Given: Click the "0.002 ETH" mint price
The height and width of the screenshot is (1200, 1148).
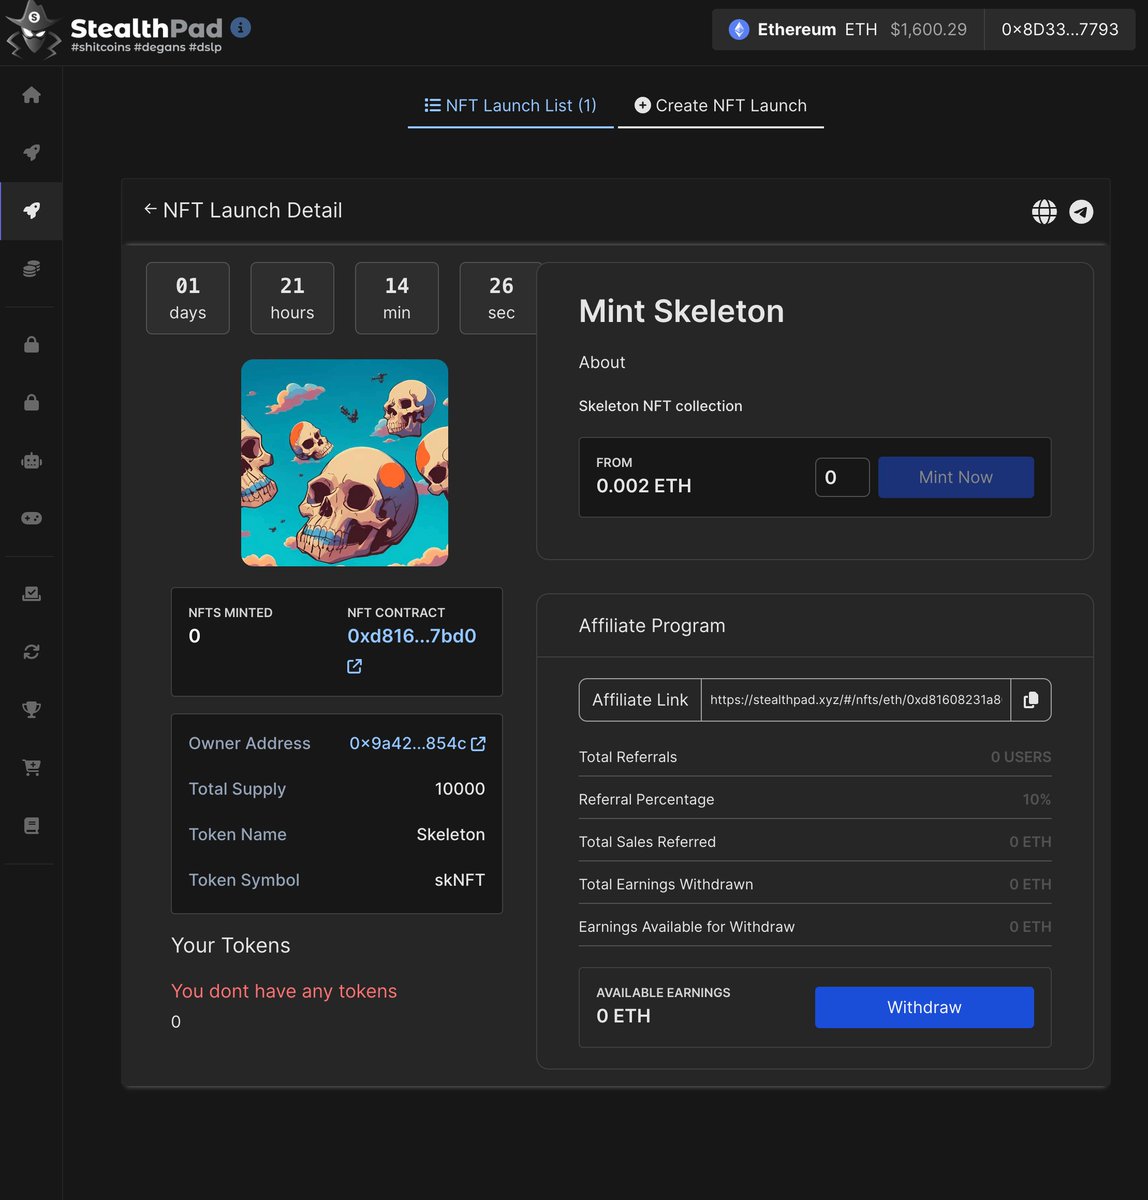Looking at the screenshot, I should (644, 486).
